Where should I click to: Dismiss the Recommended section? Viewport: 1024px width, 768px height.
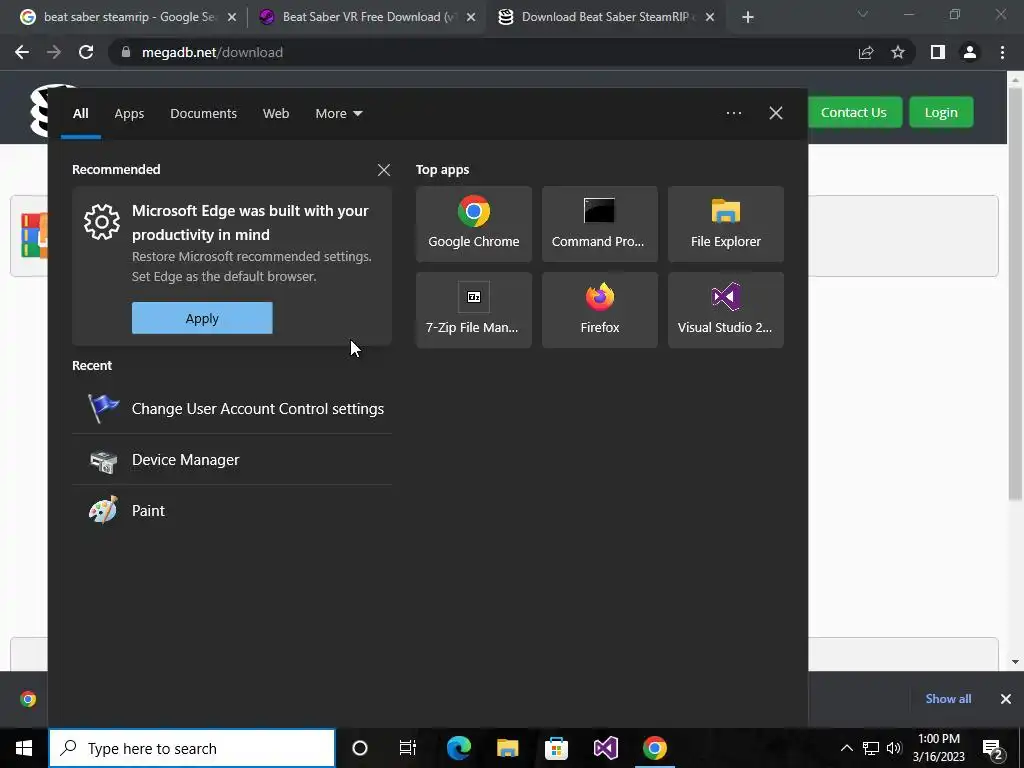pos(383,170)
